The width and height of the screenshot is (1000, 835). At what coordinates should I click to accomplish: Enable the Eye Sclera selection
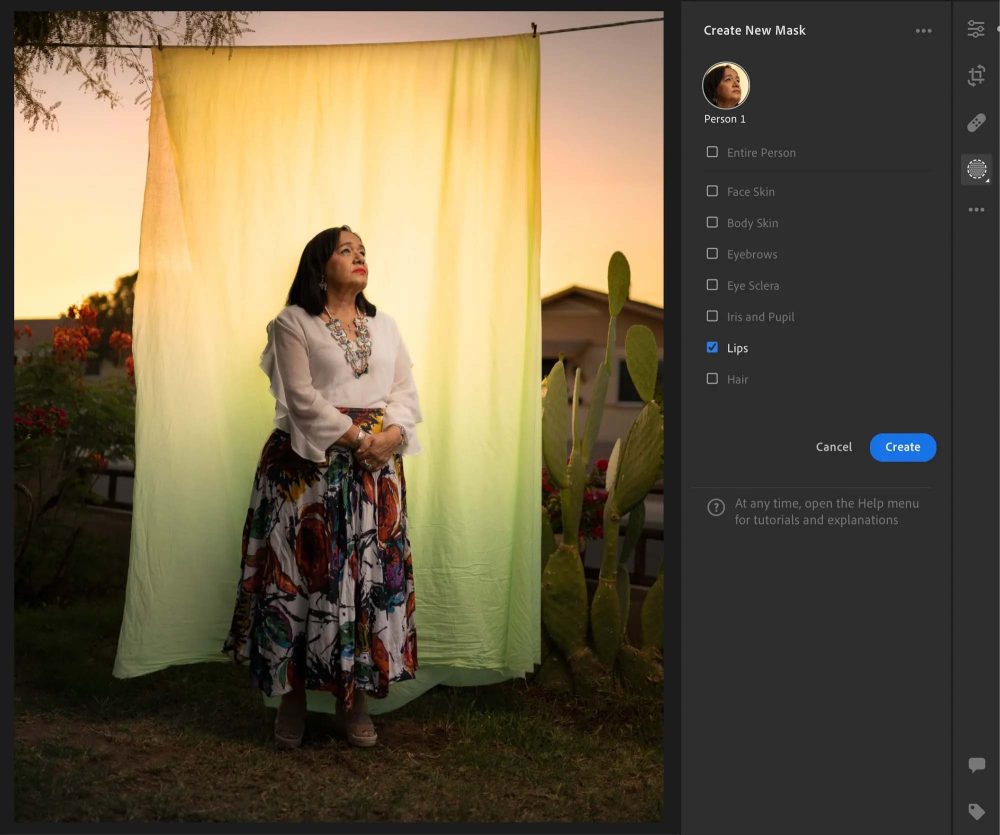point(712,285)
